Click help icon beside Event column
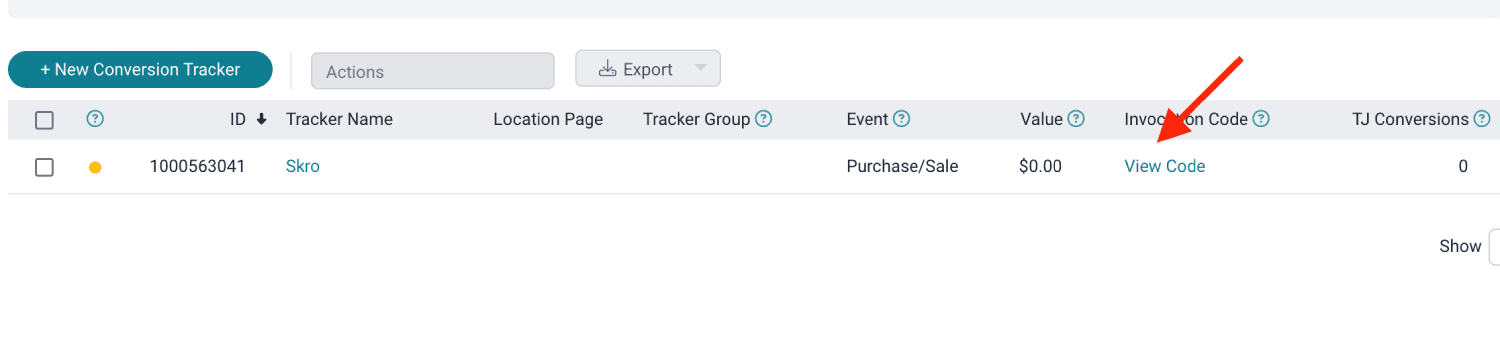Image resolution: width=1500 pixels, height=361 pixels. 901,119
